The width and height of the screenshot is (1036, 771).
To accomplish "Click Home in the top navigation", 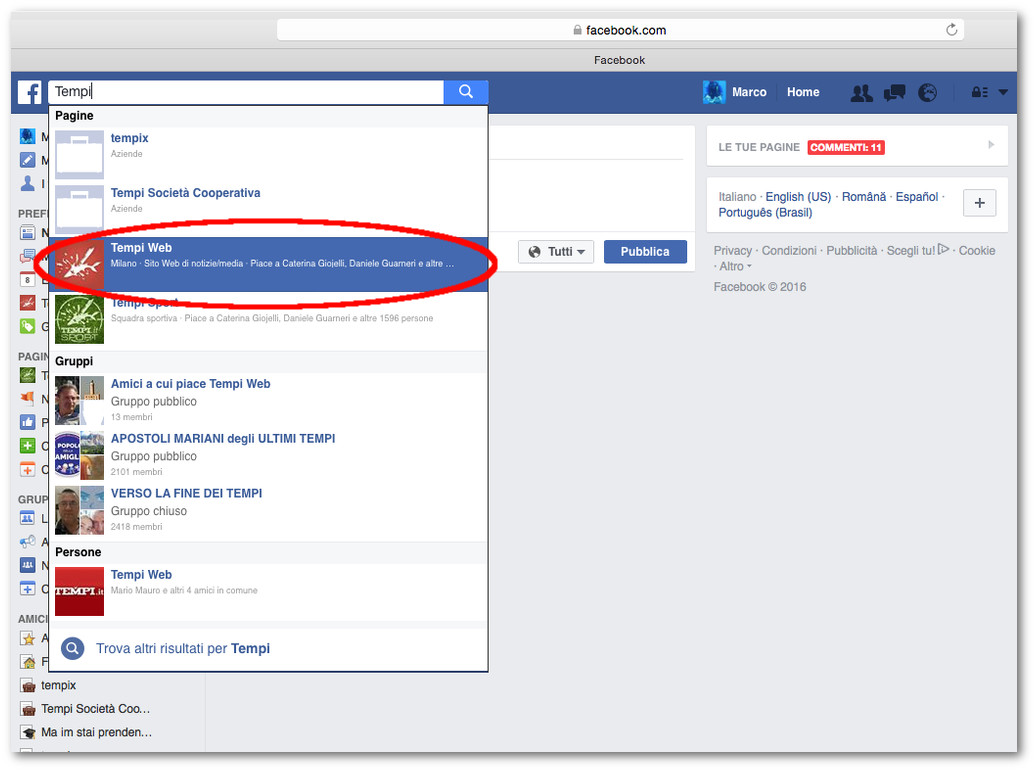I will pyautogui.click(x=803, y=92).
